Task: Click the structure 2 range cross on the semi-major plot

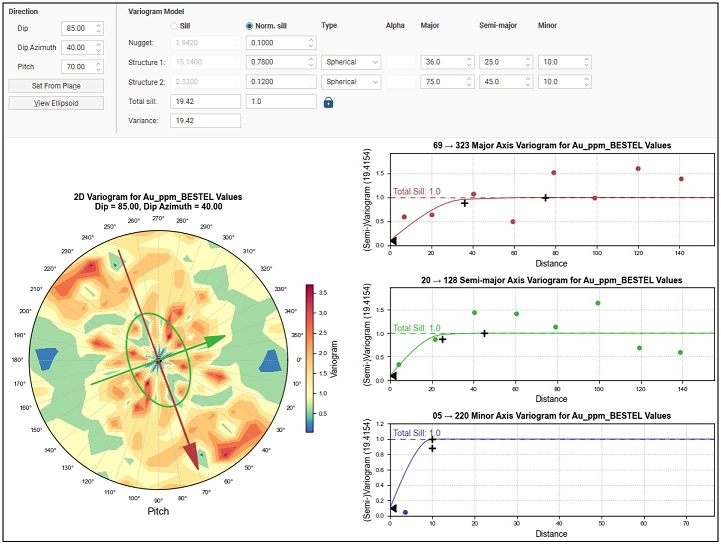Action: coord(484,334)
